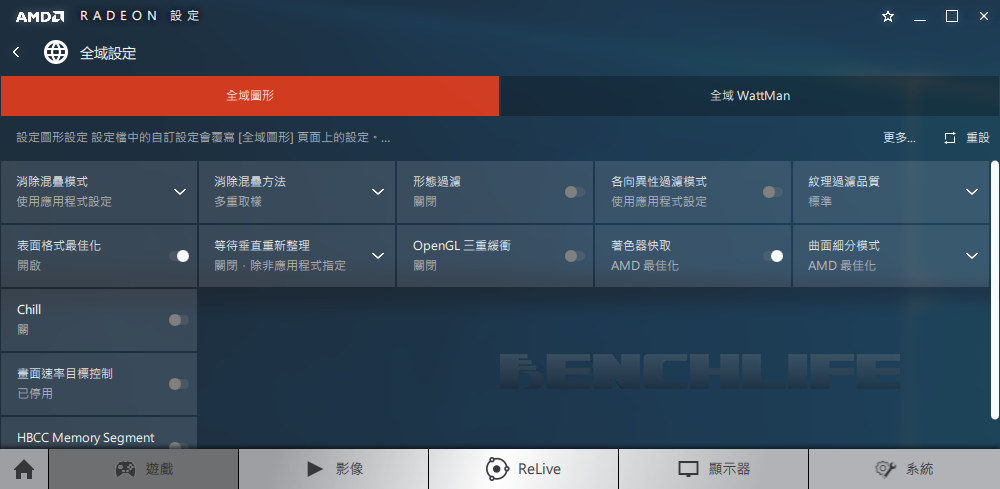Close the Radeon settings window
The image size is (1000, 489).
pos(983,17)
